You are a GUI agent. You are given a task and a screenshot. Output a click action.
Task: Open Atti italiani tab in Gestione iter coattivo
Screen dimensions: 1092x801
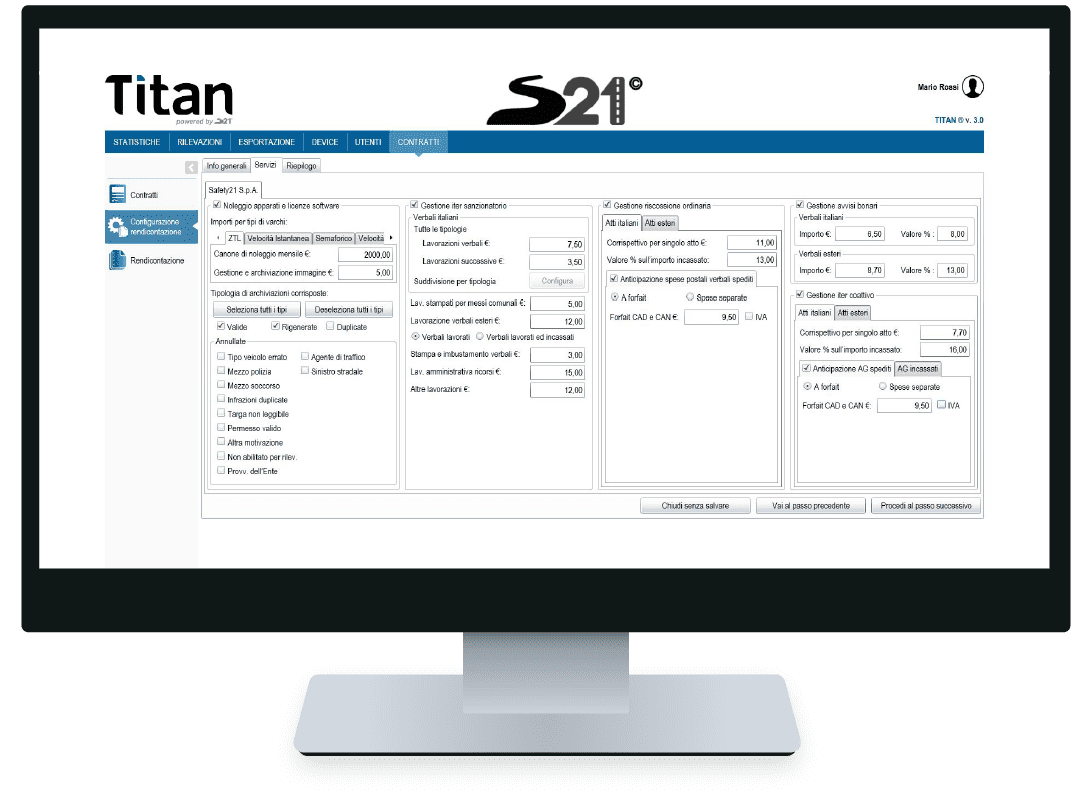tap(815, 313)
